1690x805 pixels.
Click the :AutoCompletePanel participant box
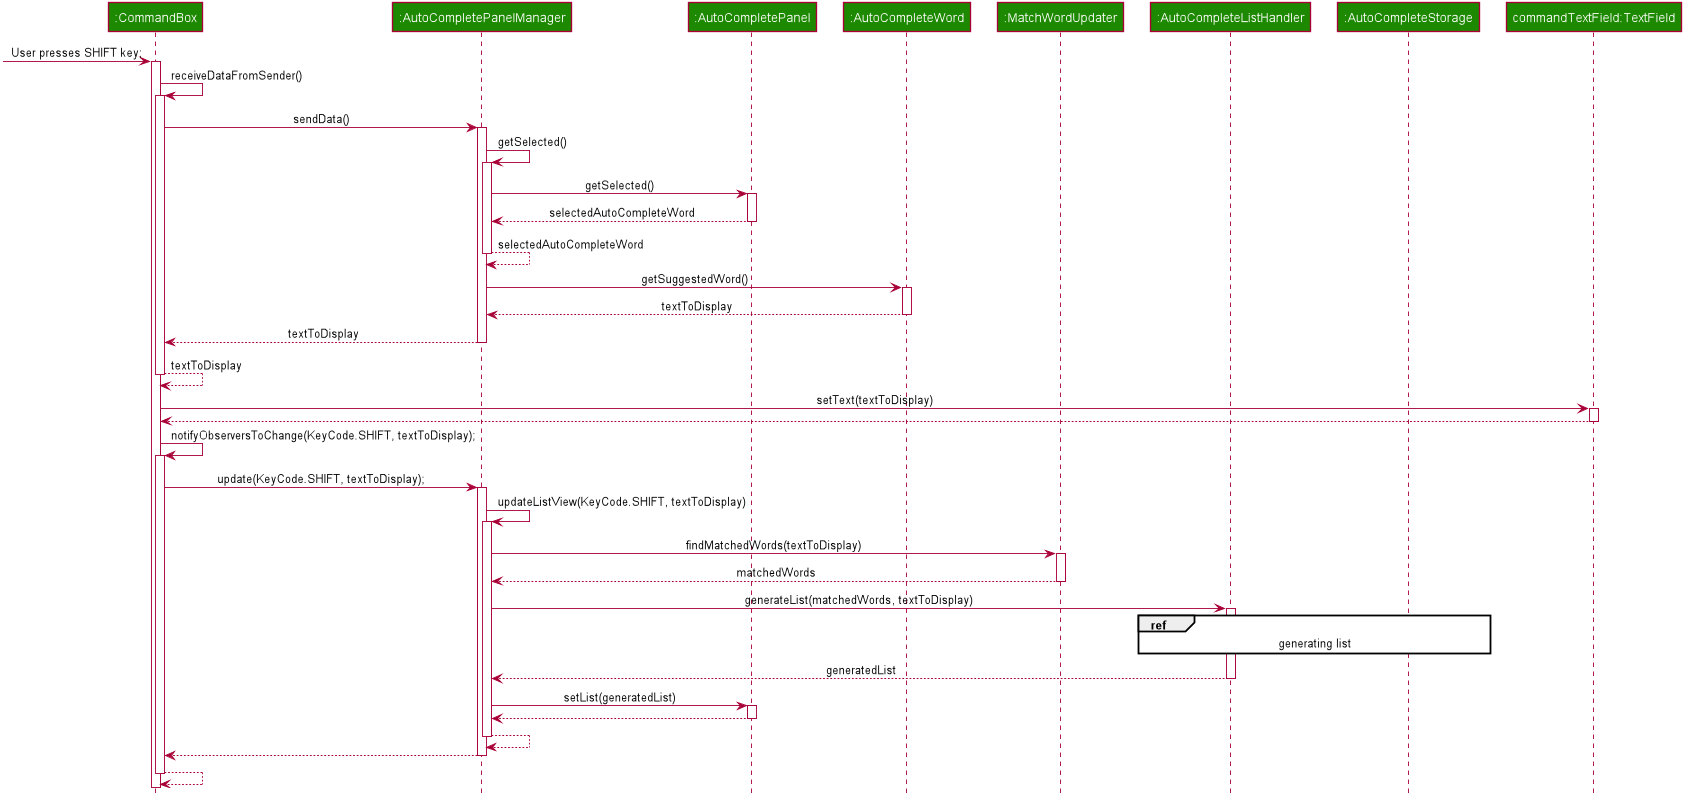coord(752,17)
